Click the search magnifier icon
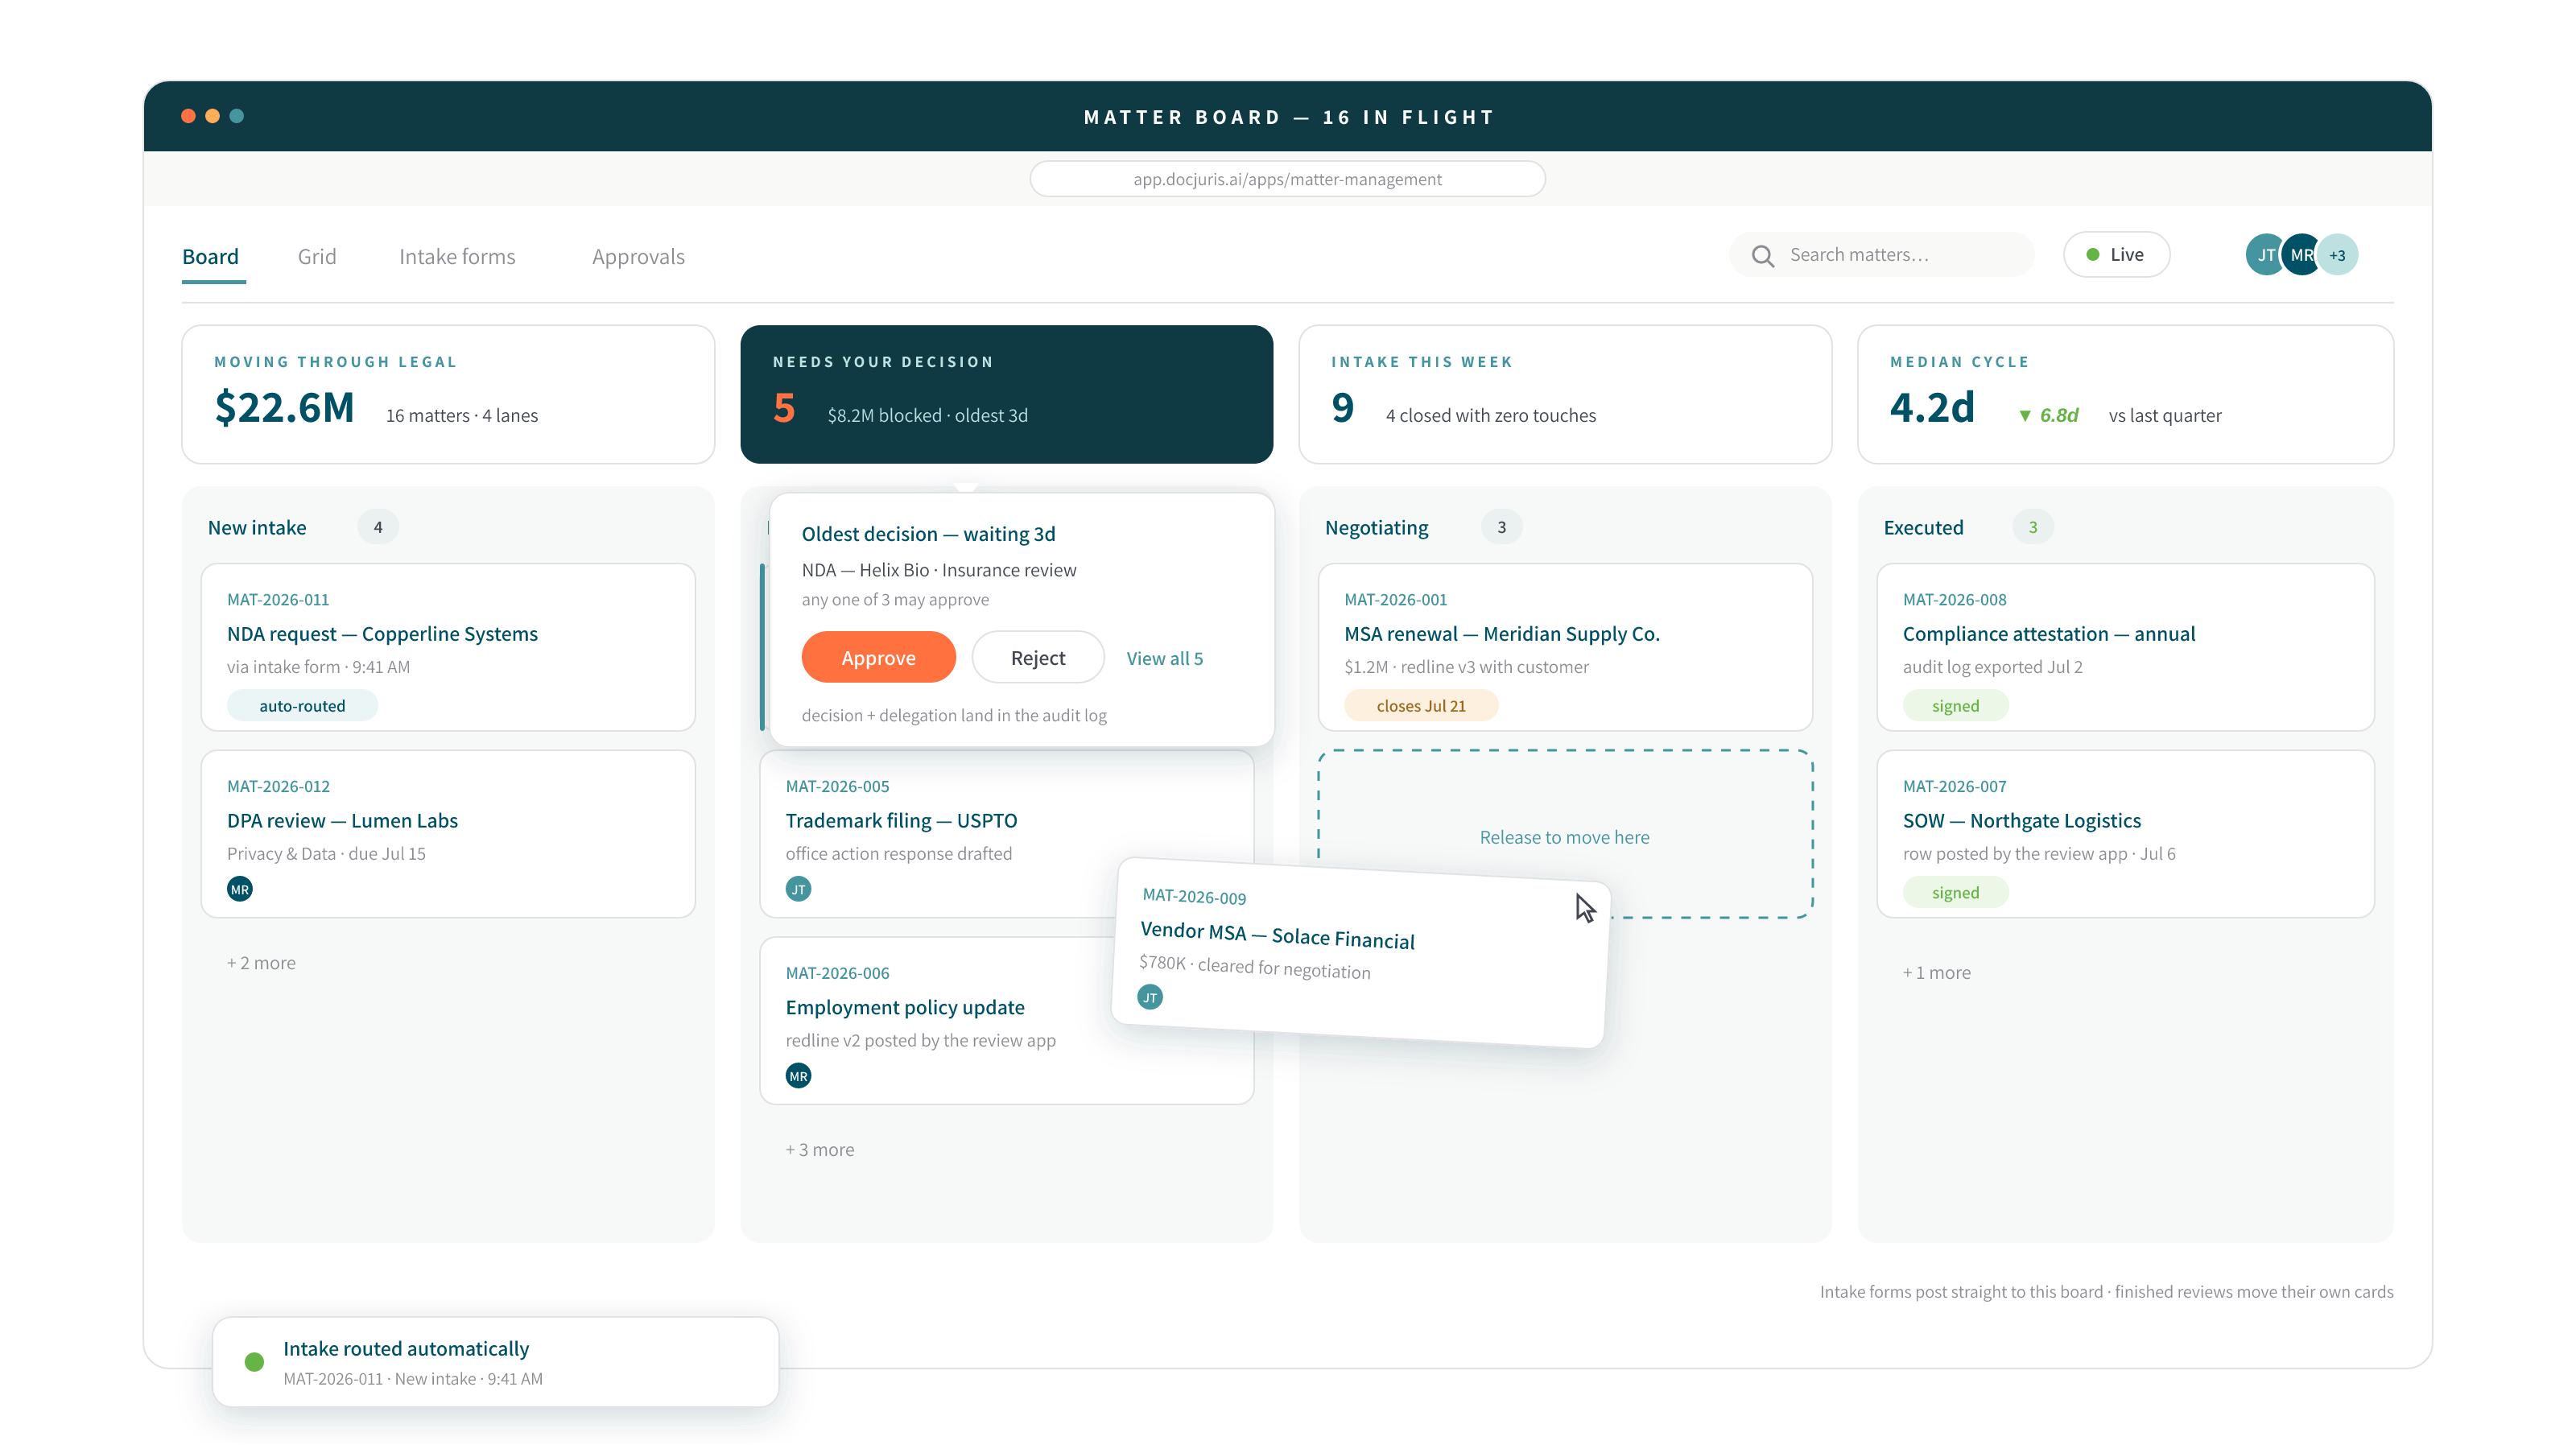This screenshot has width=2576, height=1449. 1763,256
